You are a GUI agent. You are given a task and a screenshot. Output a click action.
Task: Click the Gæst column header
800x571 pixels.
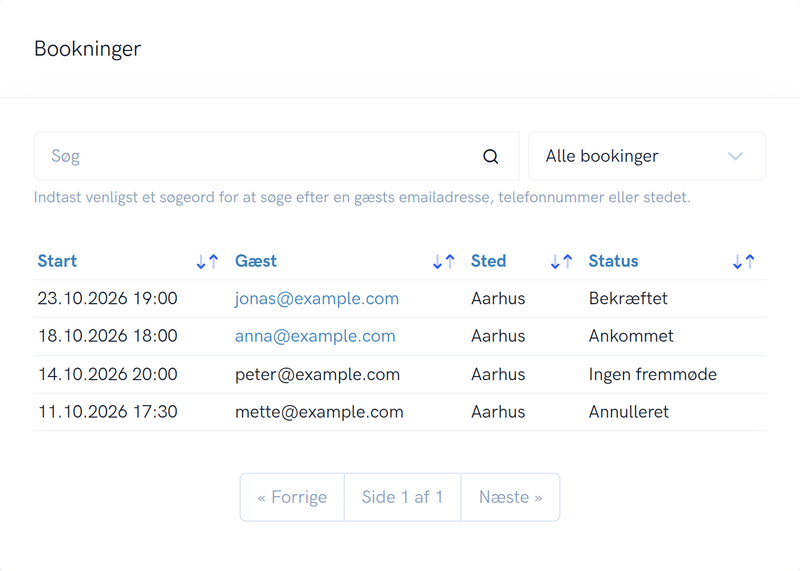click(x=256, y=261)
